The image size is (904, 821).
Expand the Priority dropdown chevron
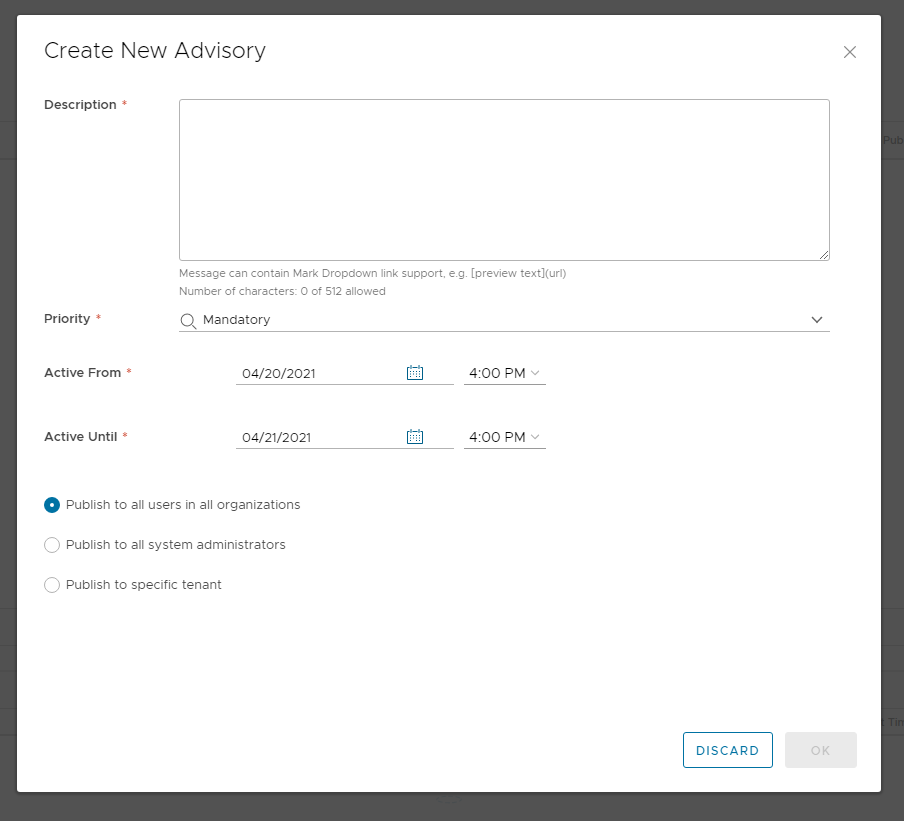tap(817, 320)
